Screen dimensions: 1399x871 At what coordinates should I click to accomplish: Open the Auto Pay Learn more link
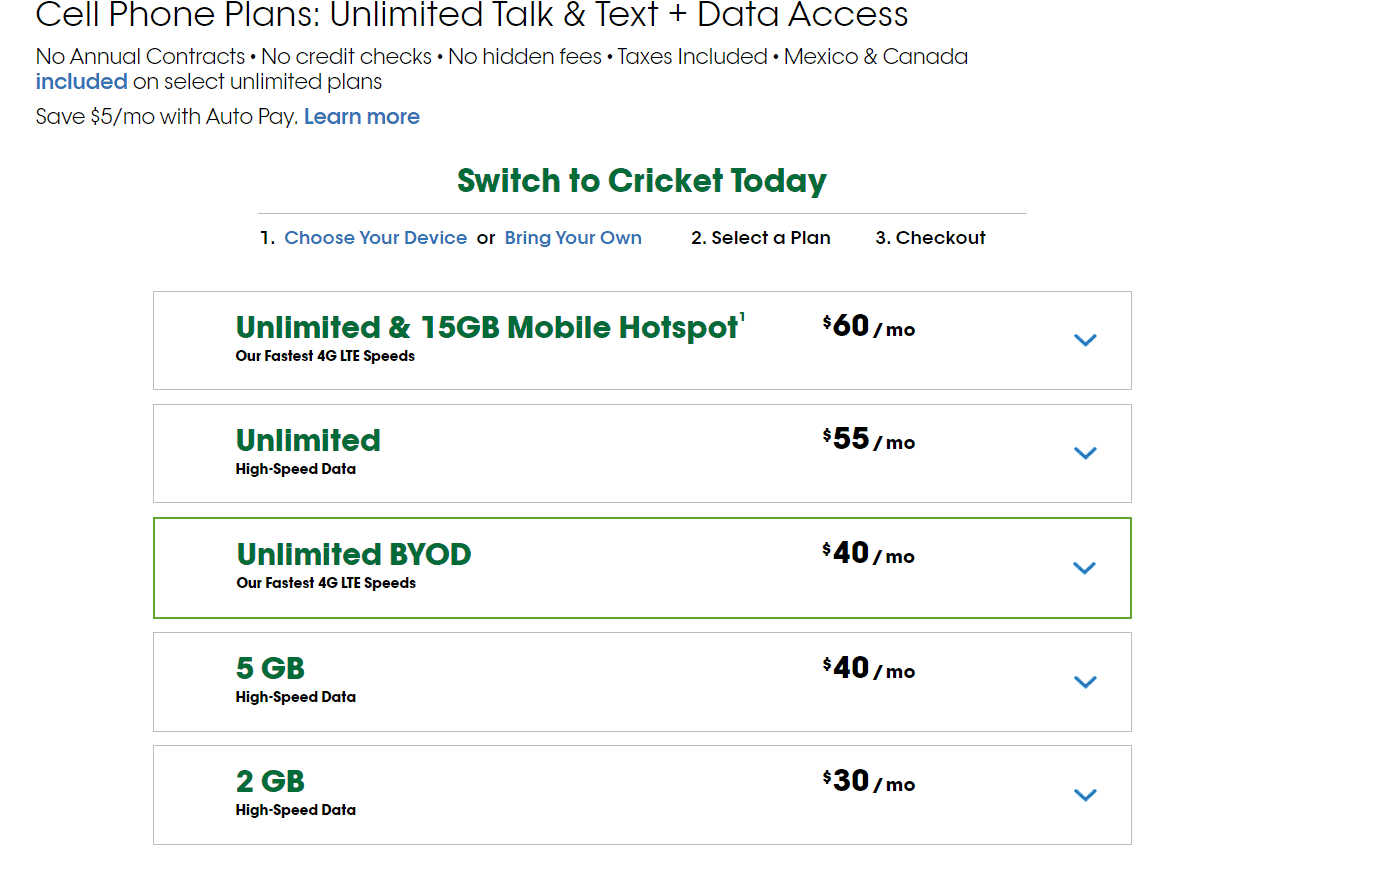[362, 117]
